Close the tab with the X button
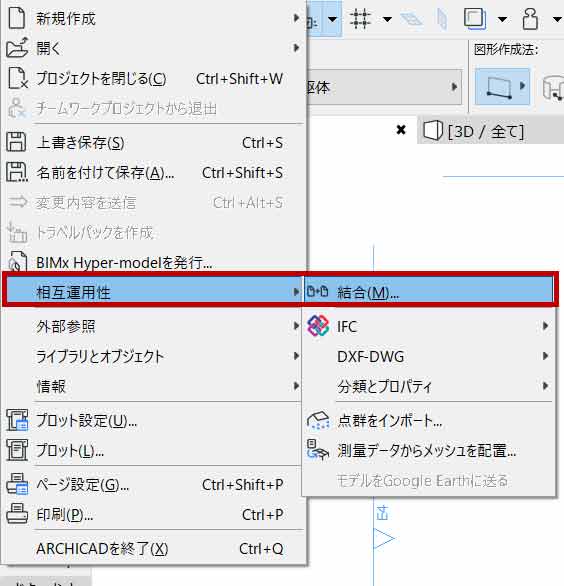 pos(401,130)
